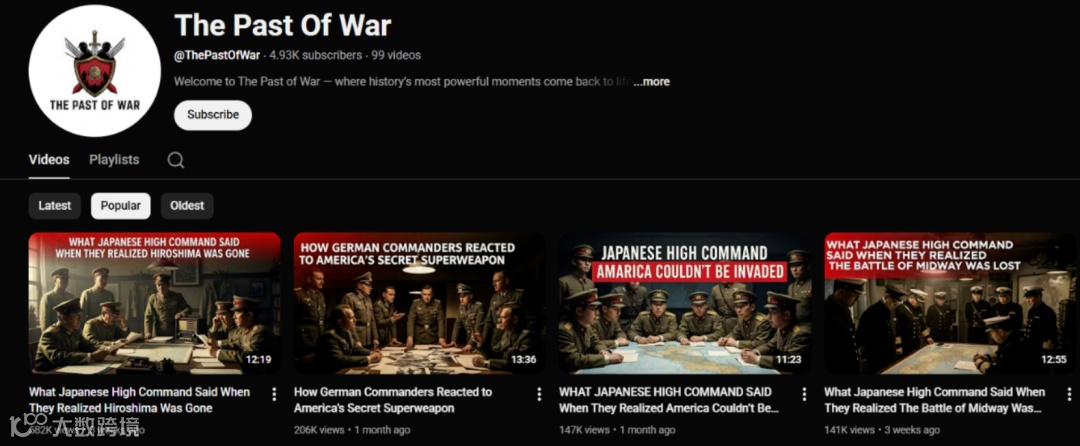Open options menu for Hiroshima video
Viewport: 1080px width, 446px height.
pyautogui.click(x=274, y=394)
